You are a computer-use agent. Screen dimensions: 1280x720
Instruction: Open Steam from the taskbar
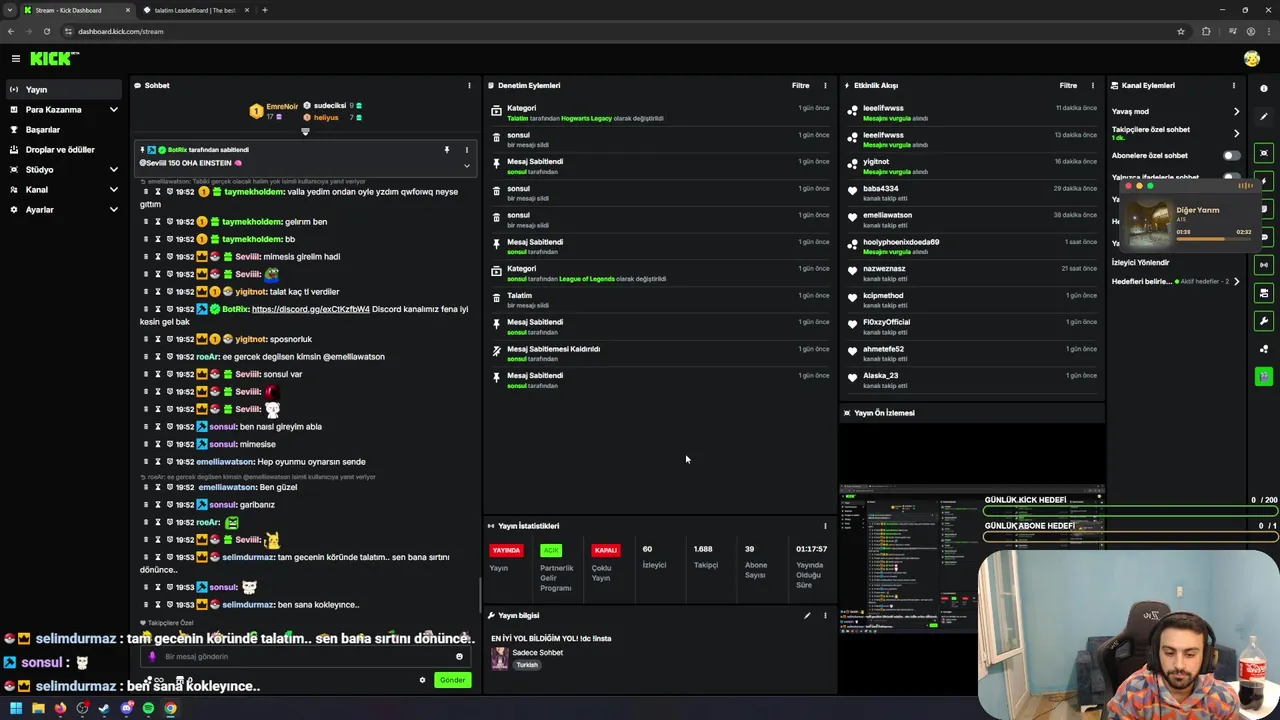pyautogui.click(x=104, y=708)
